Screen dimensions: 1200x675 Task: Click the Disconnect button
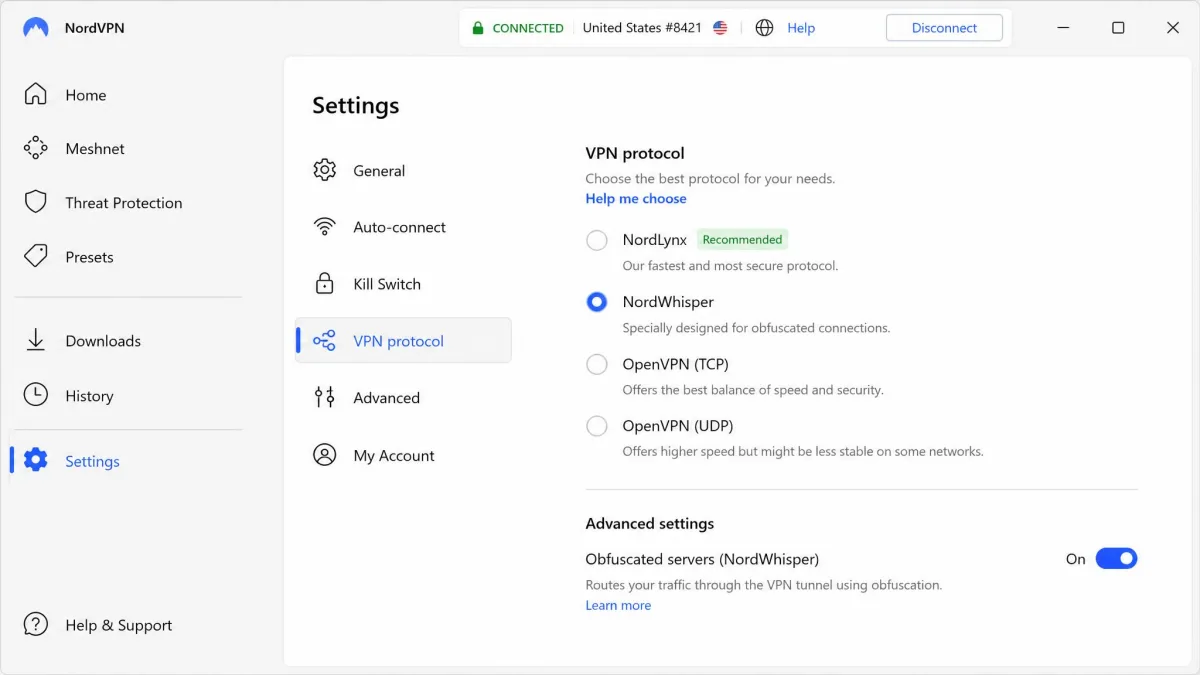944,28
